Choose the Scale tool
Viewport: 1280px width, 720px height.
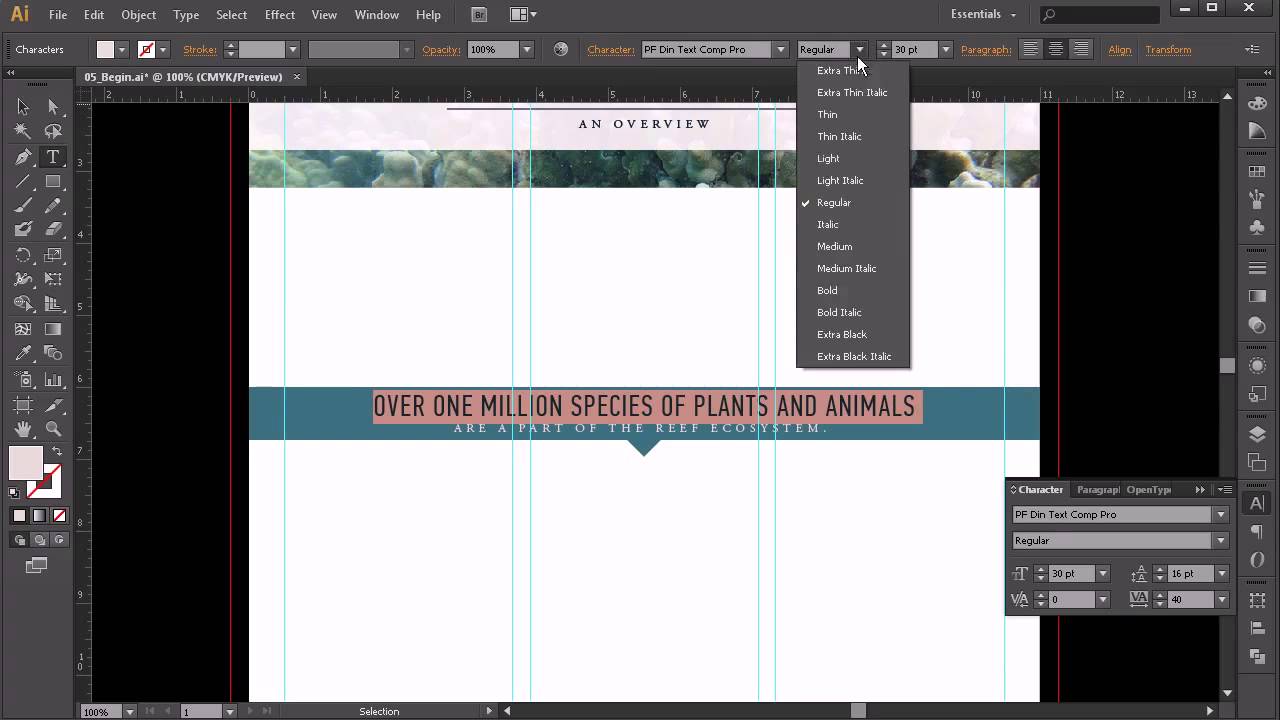click(x=53, y=255)
